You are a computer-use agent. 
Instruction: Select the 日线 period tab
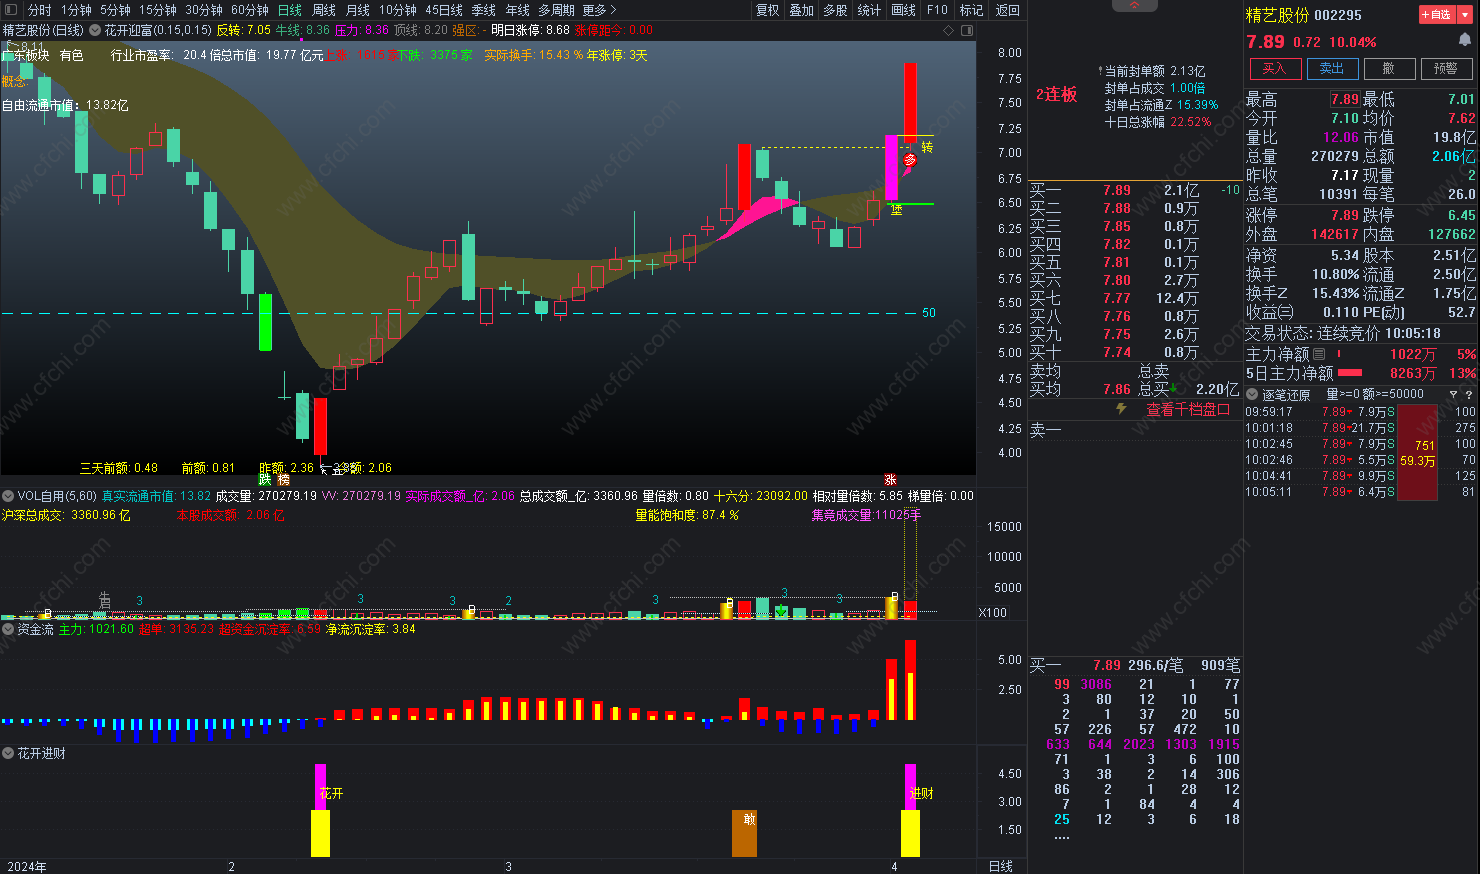click(x=290, y=10)
